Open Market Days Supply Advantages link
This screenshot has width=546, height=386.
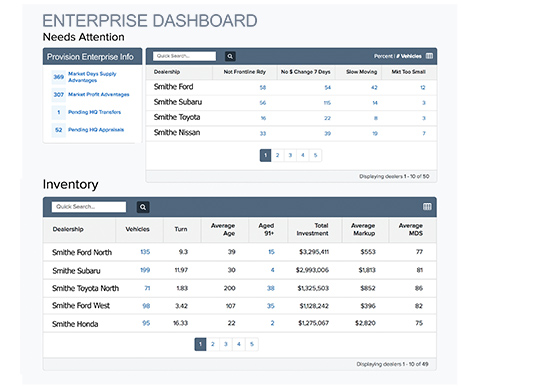92,77
